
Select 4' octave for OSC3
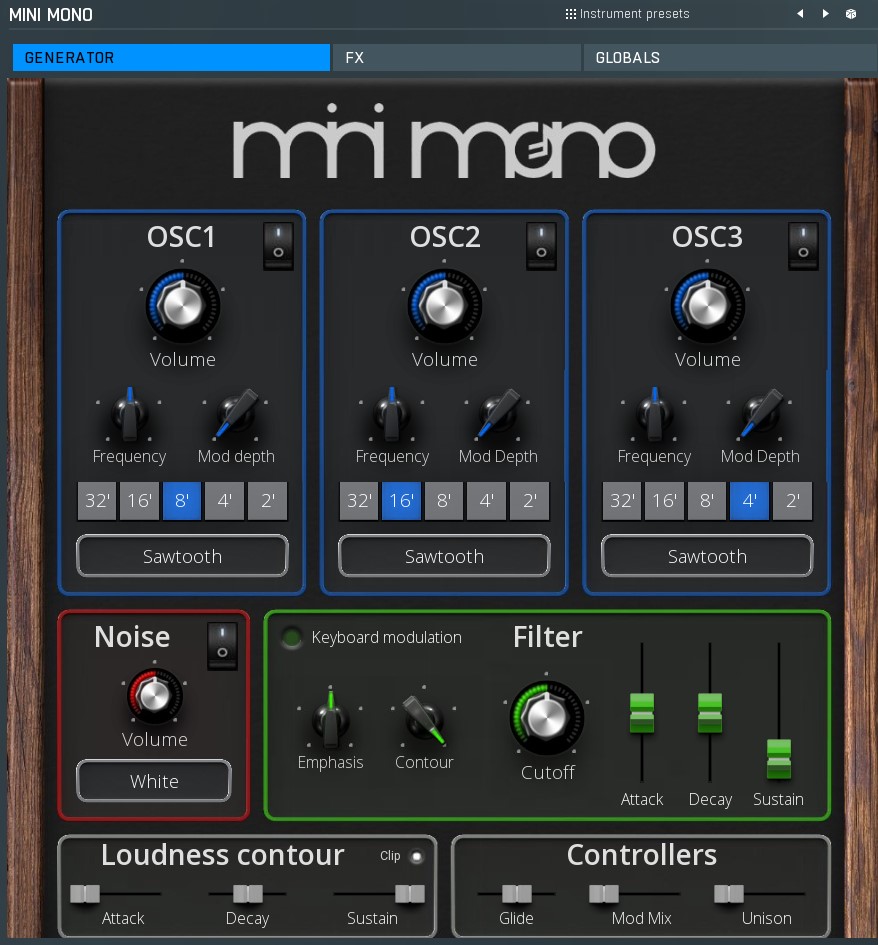coord(750,501)
